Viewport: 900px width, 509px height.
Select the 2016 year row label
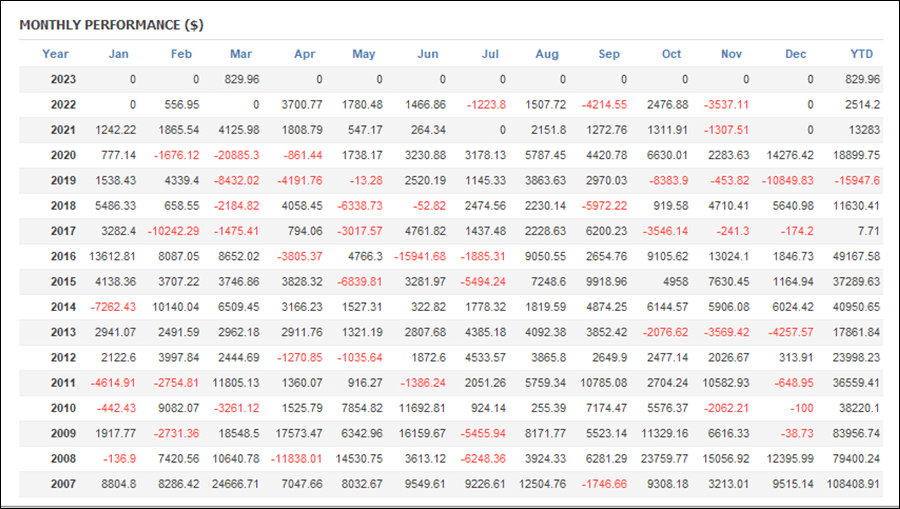click(x=63, y=256)
